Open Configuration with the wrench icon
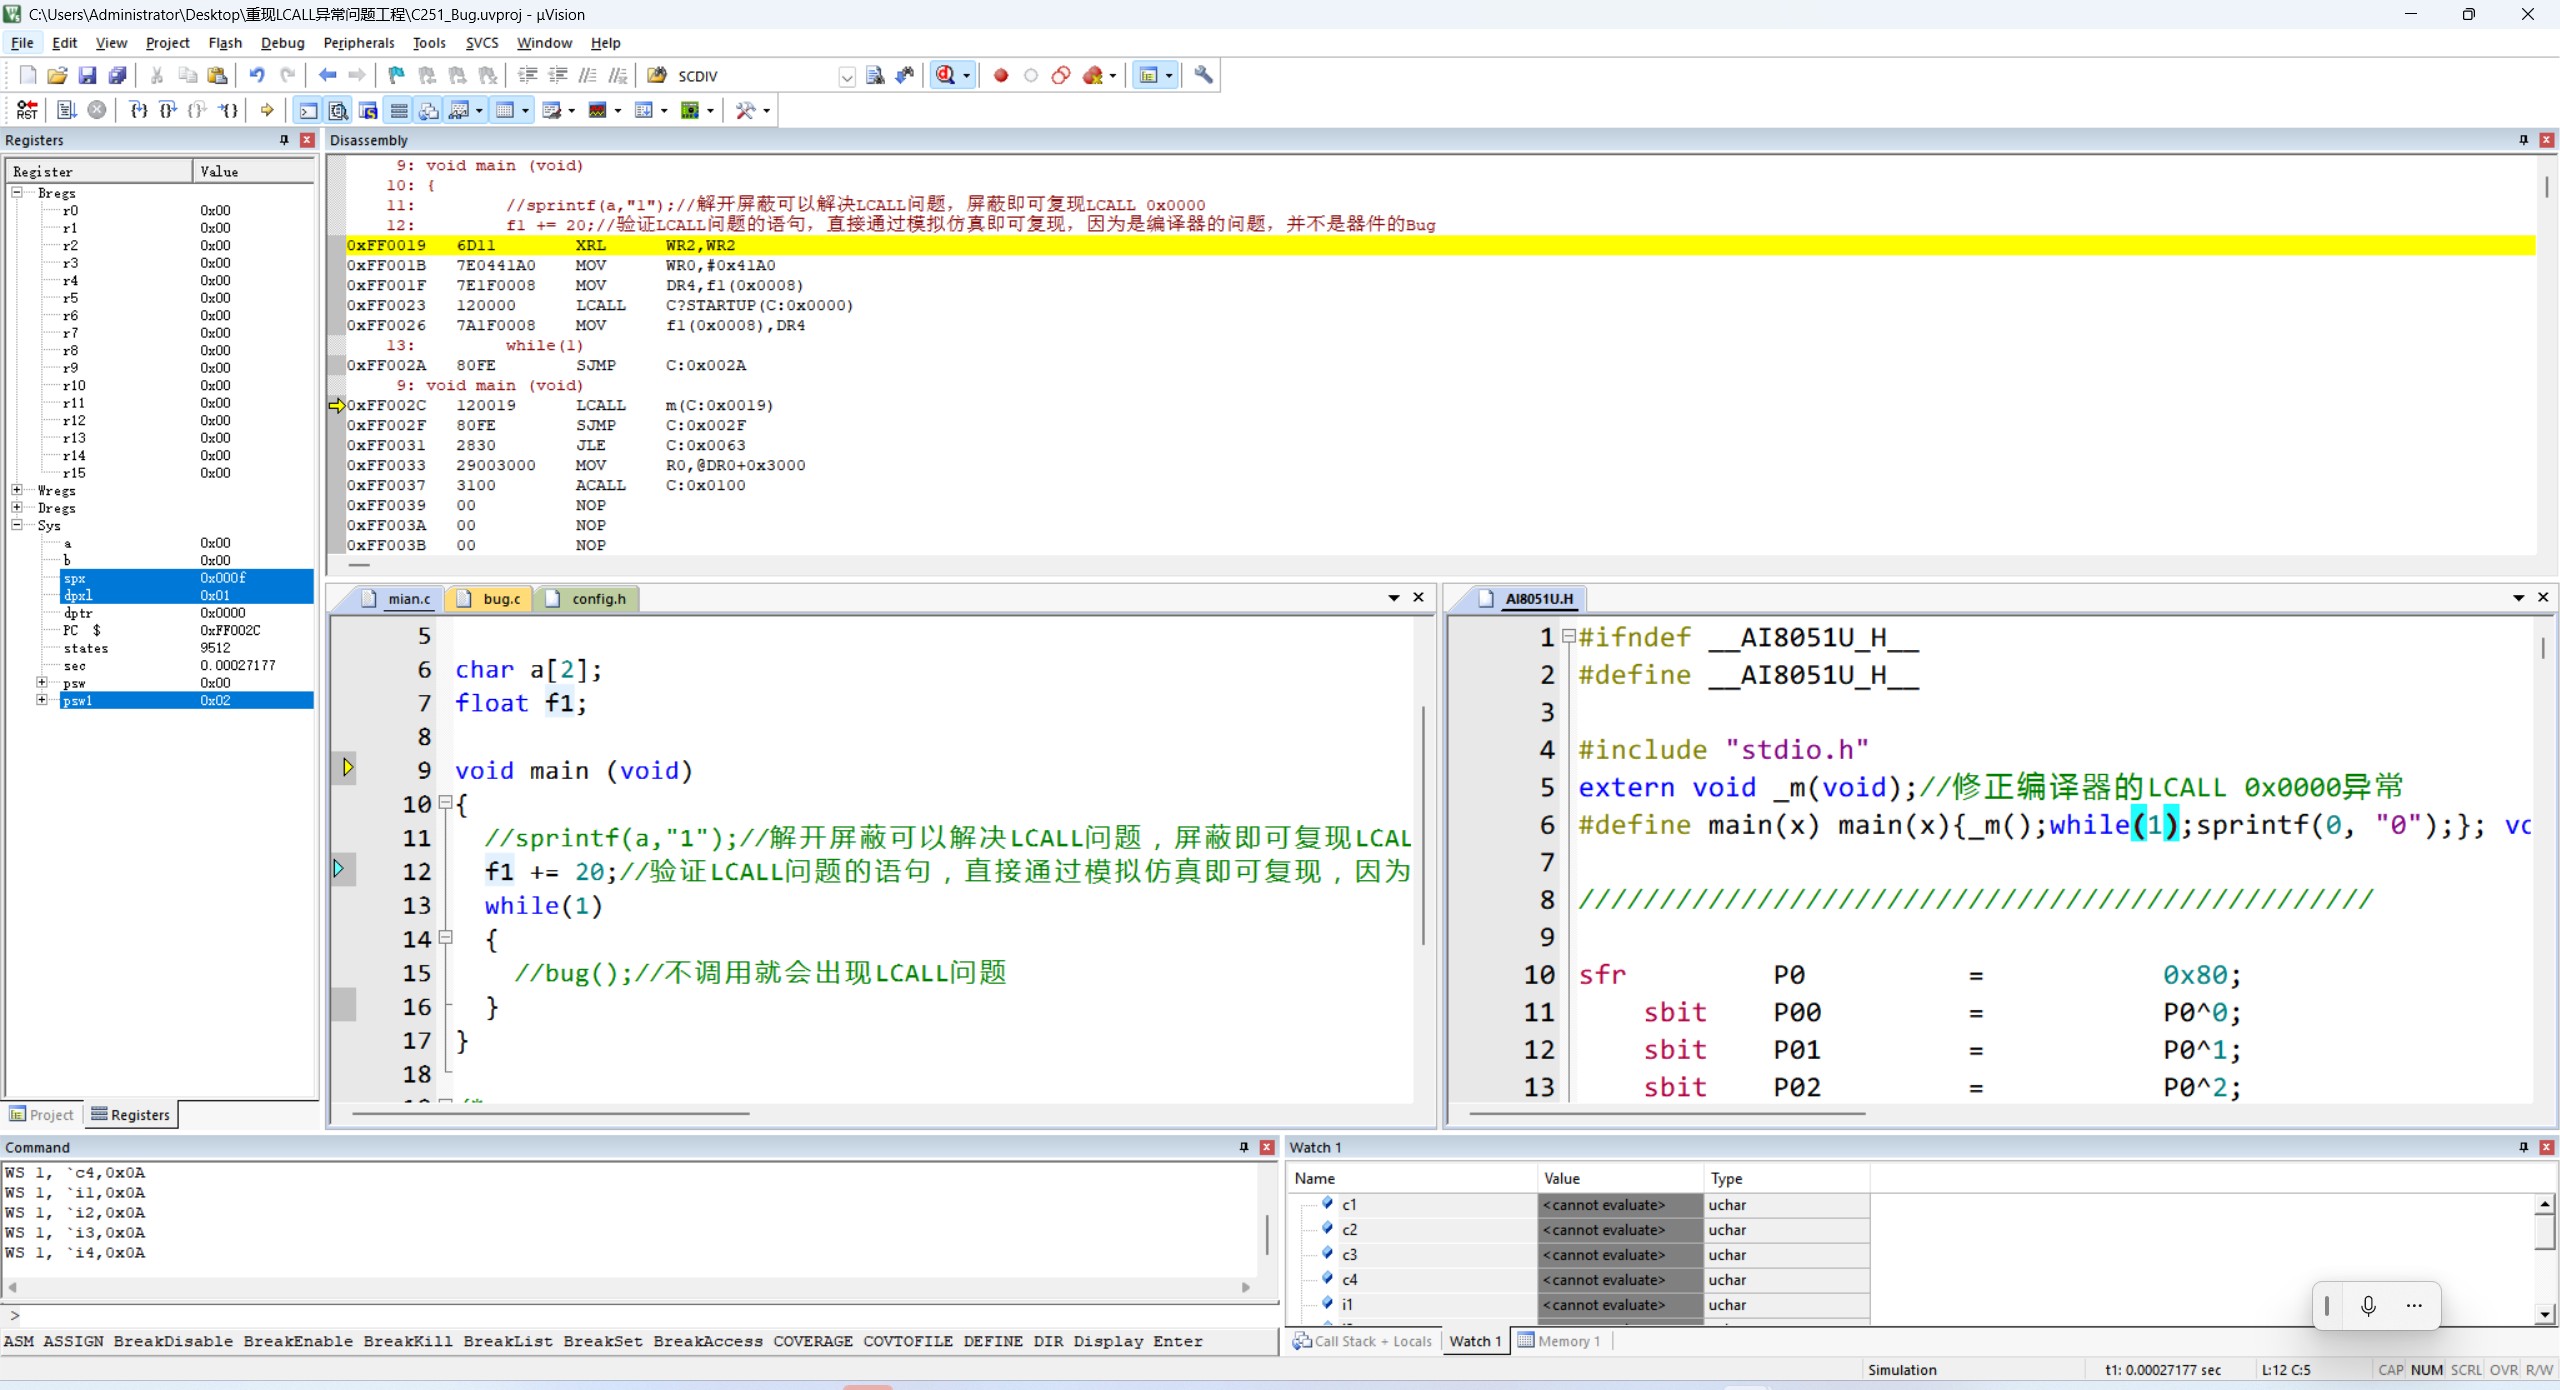Viewport: 2560px width, 1390px height. (x=1203, y=75)
